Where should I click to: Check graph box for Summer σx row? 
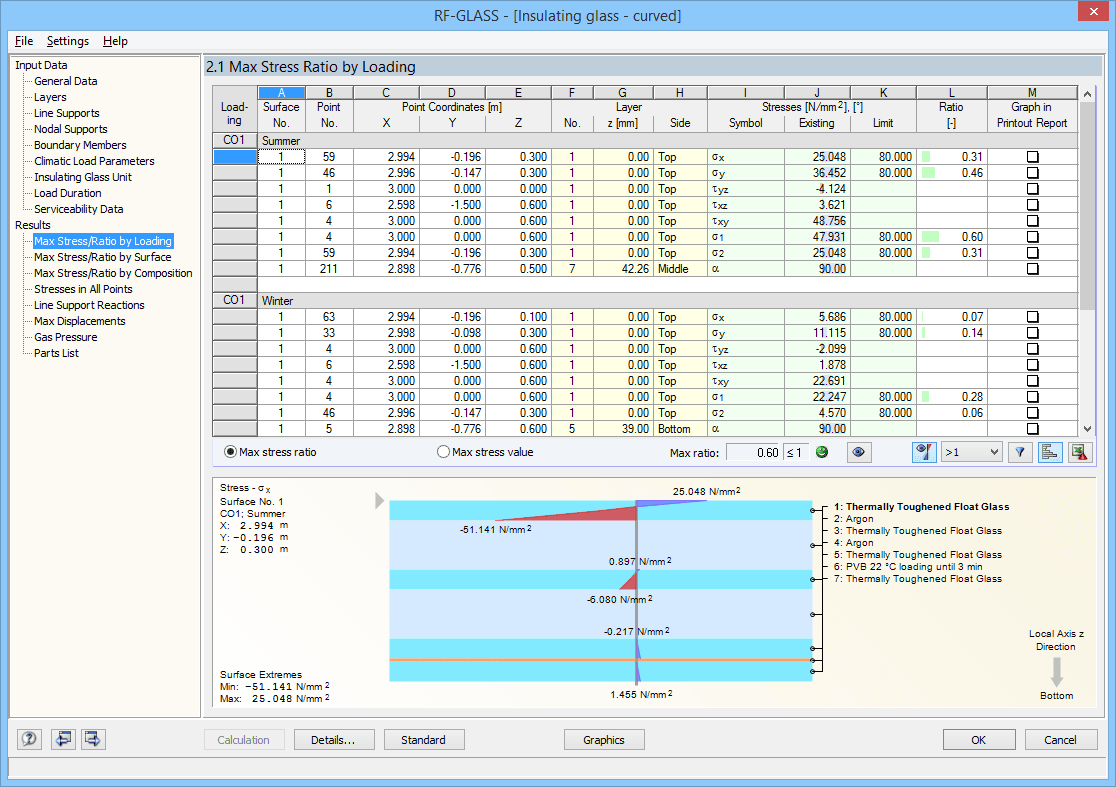pos(1033,157)
